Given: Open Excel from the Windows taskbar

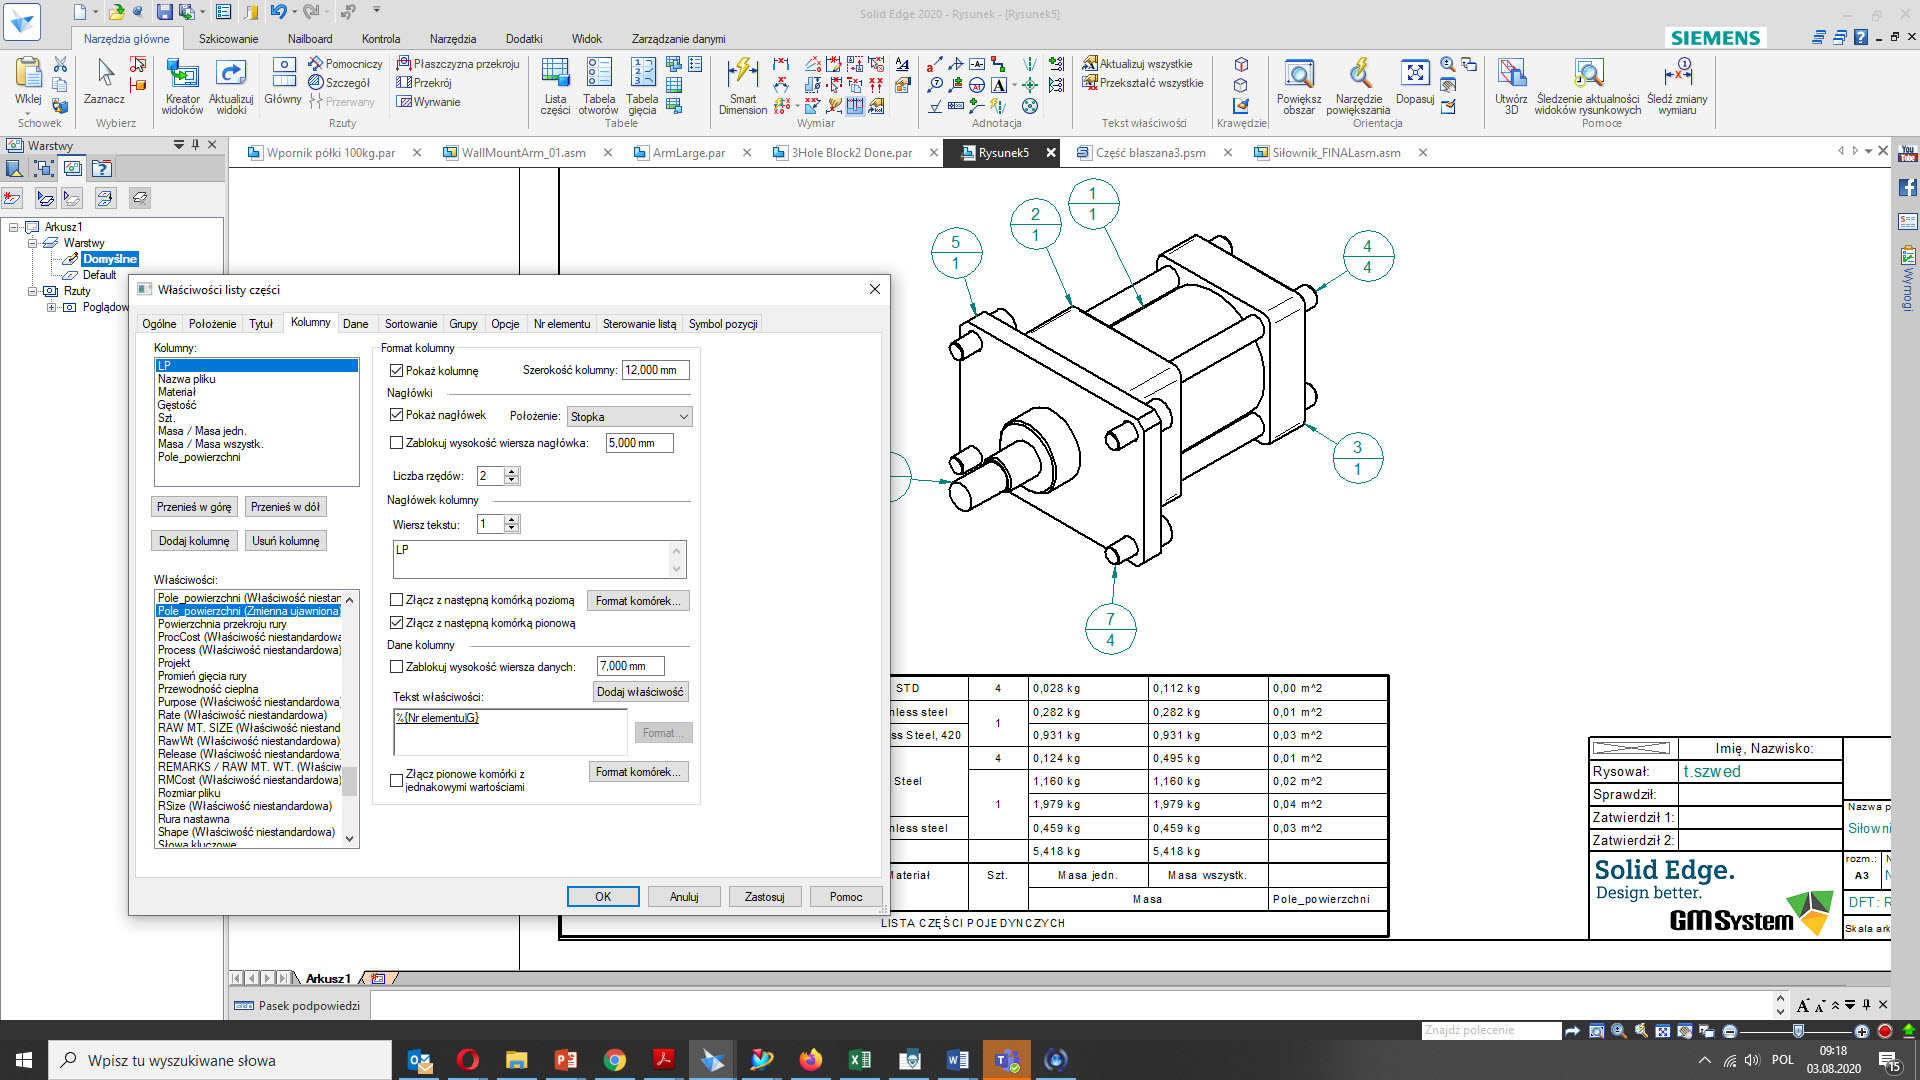Looking at the screenshot, I should tap(859, 1060).
